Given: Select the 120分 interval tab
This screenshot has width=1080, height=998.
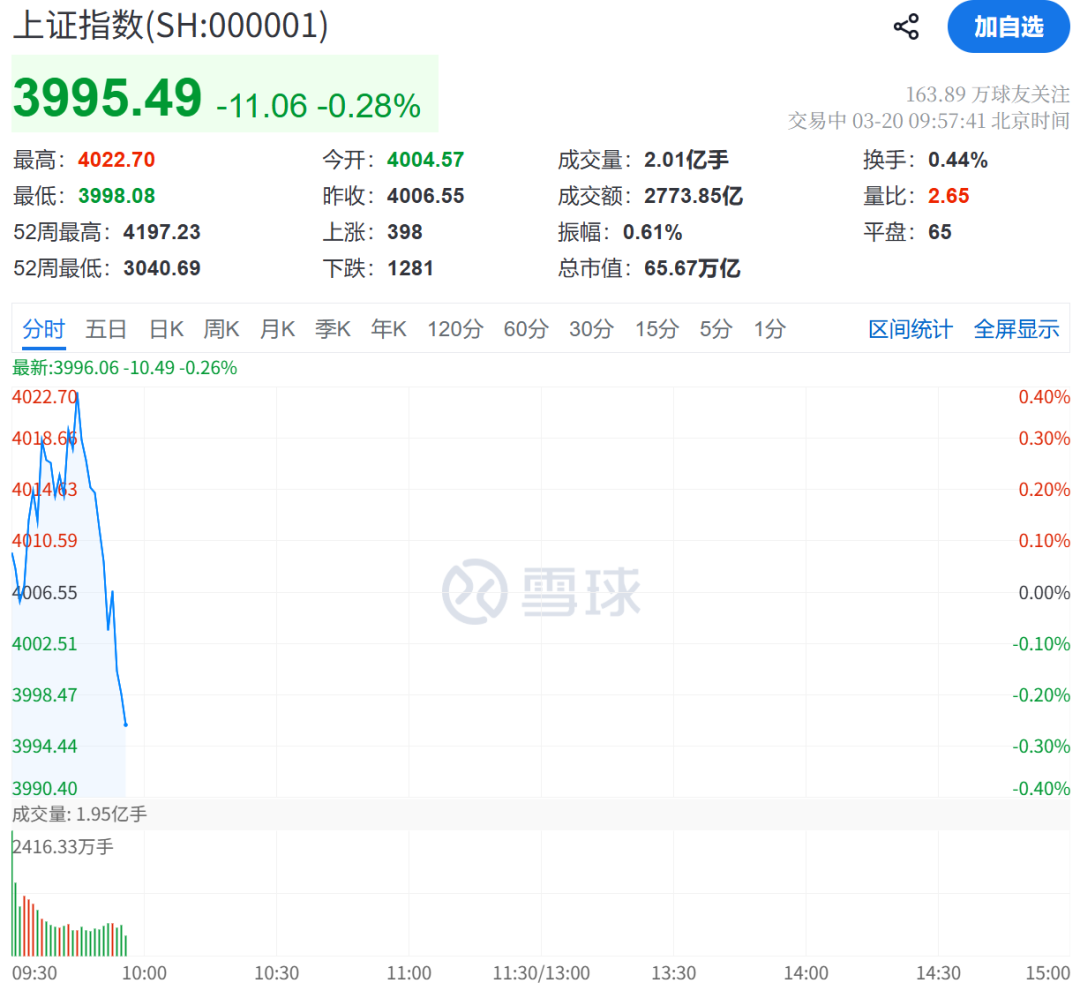Looking at the screenshot, I should coord(455,329).
